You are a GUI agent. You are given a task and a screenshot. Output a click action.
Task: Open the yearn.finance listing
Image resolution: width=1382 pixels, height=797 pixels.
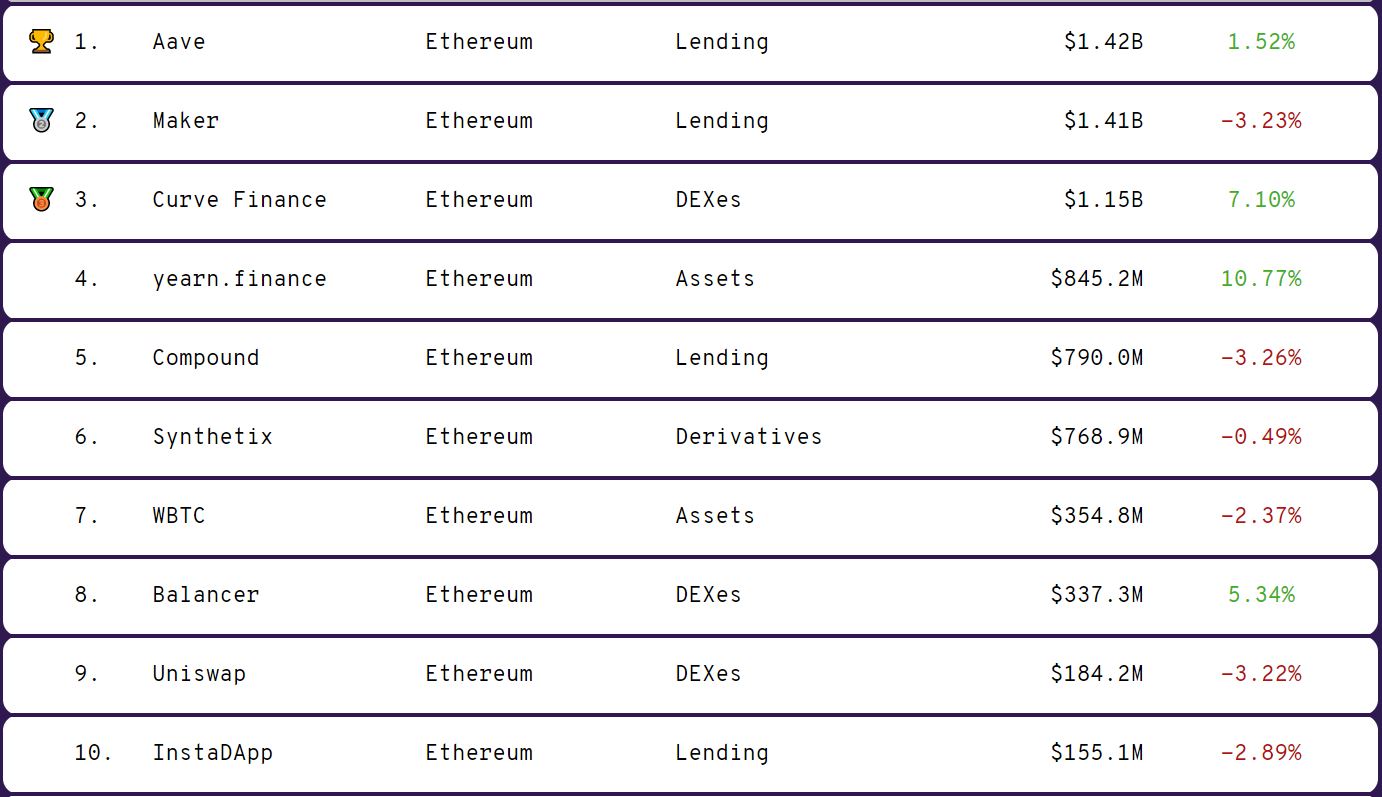click(x=239, y=279)
